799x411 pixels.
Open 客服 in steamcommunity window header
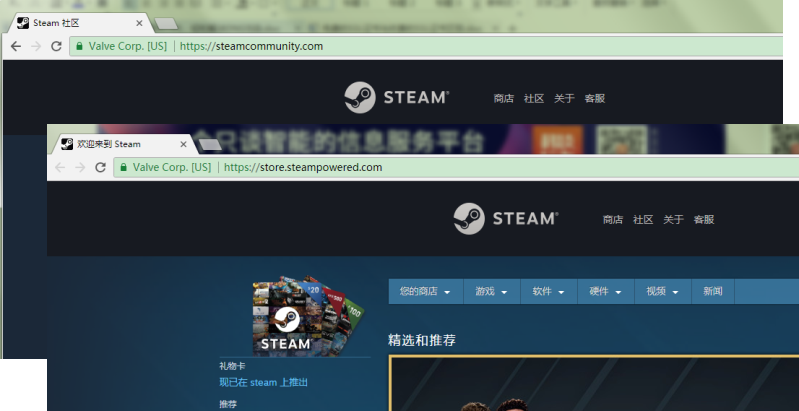[x=595, y=98]
